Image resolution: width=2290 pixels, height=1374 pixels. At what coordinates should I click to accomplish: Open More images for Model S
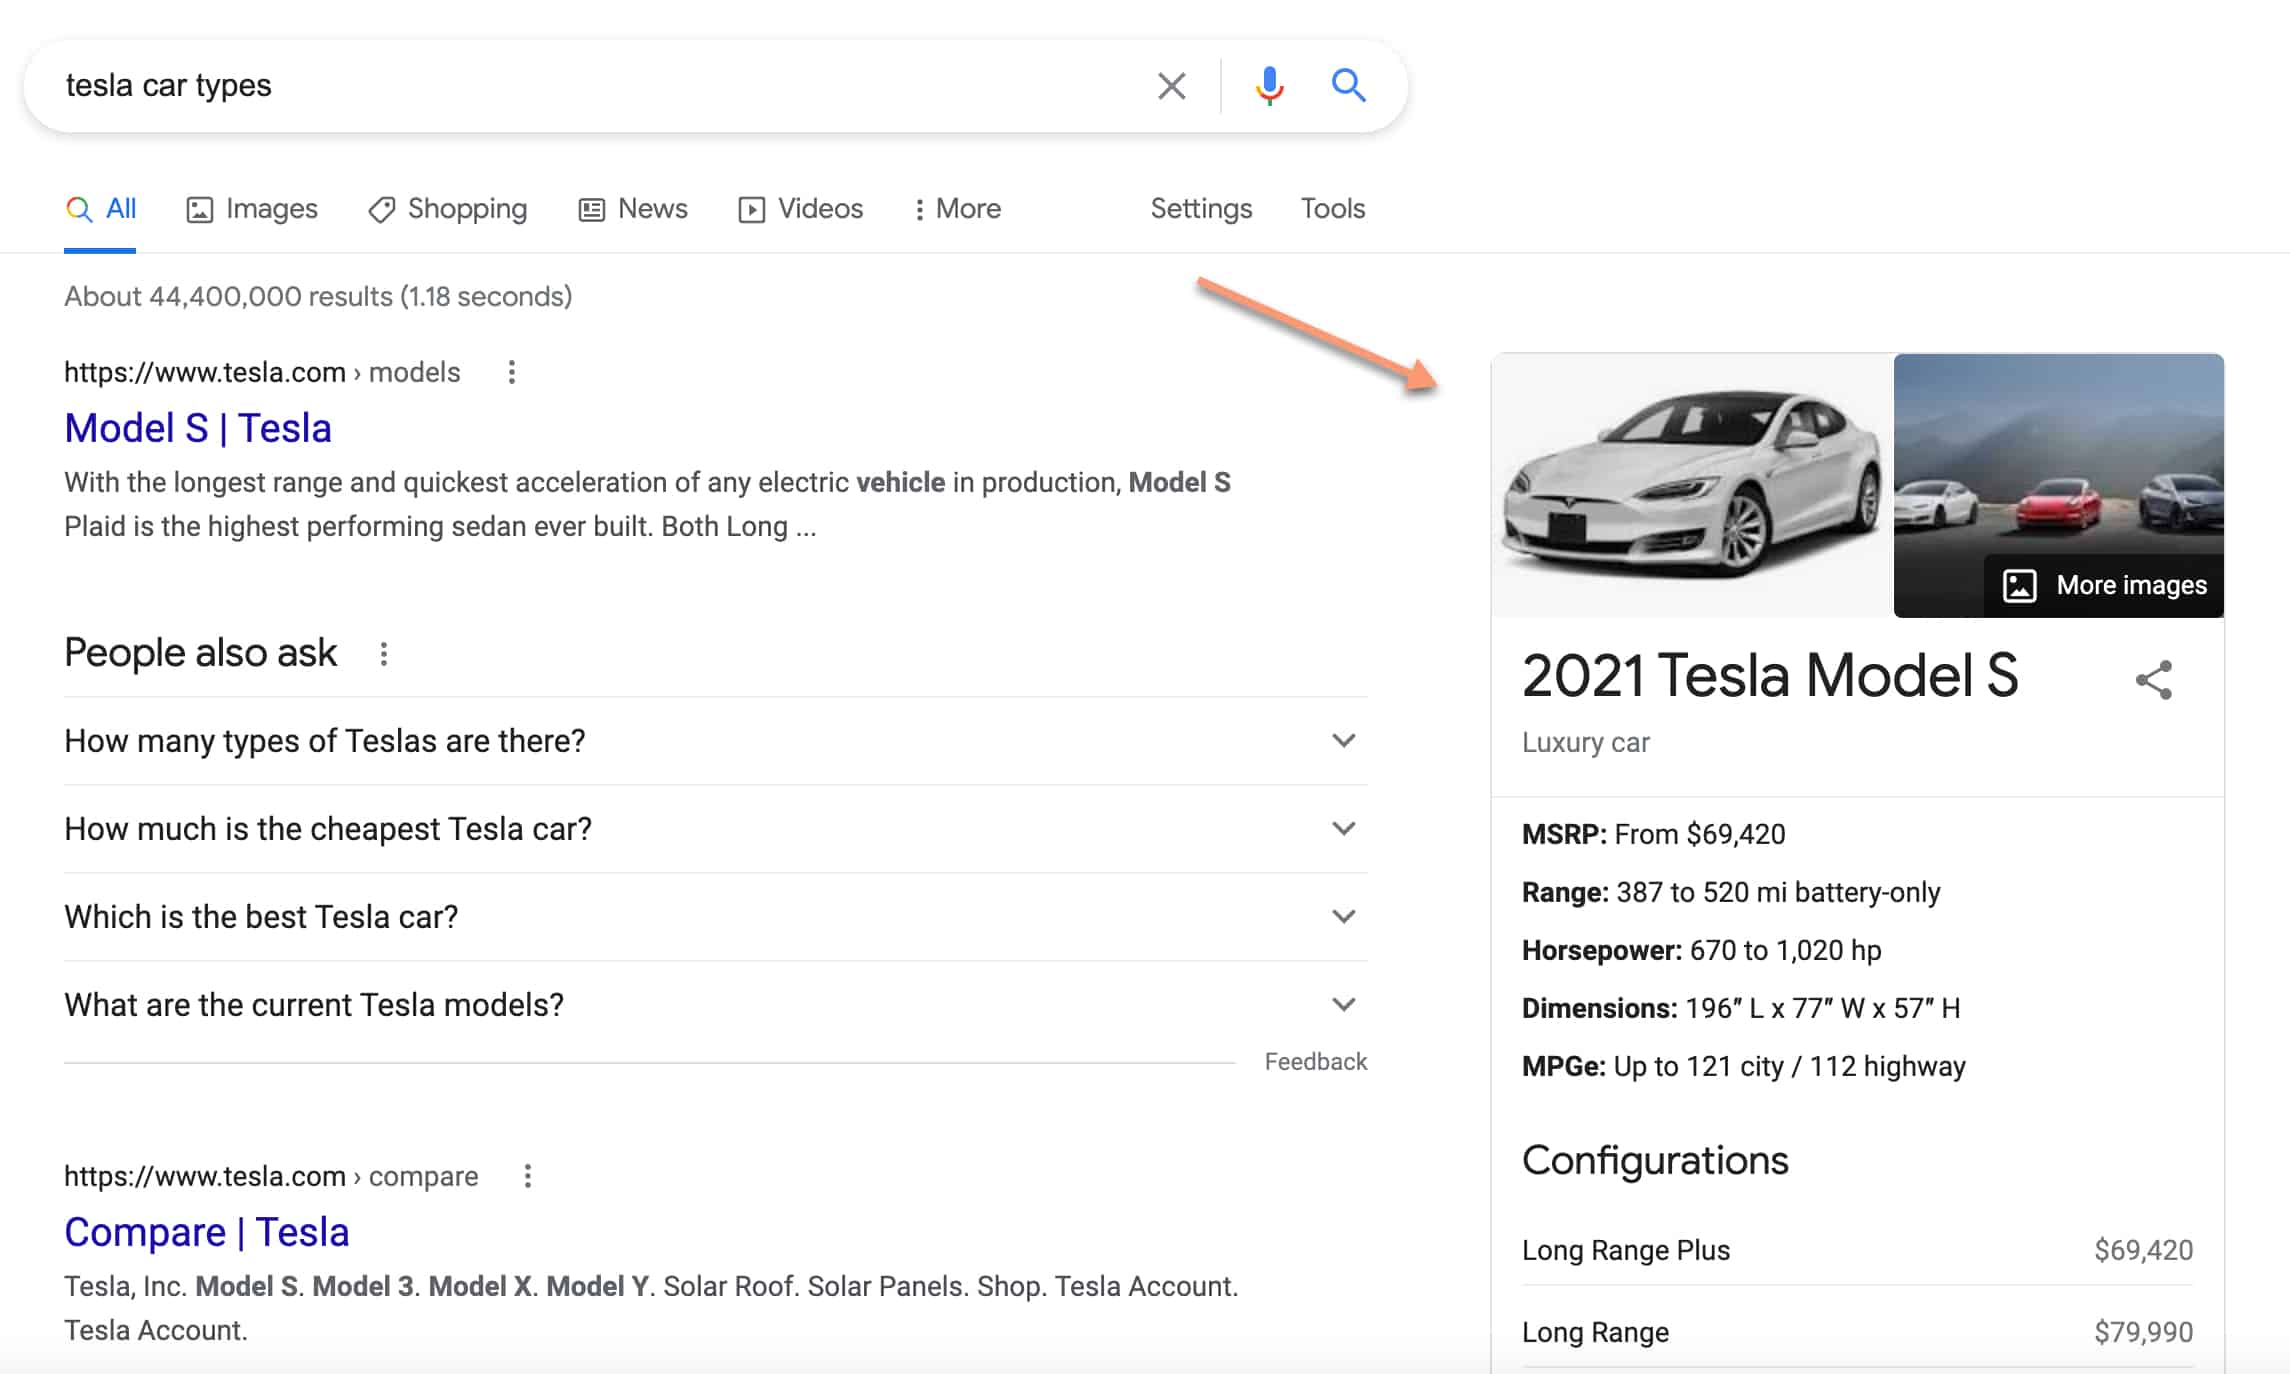click(2105, 585)
